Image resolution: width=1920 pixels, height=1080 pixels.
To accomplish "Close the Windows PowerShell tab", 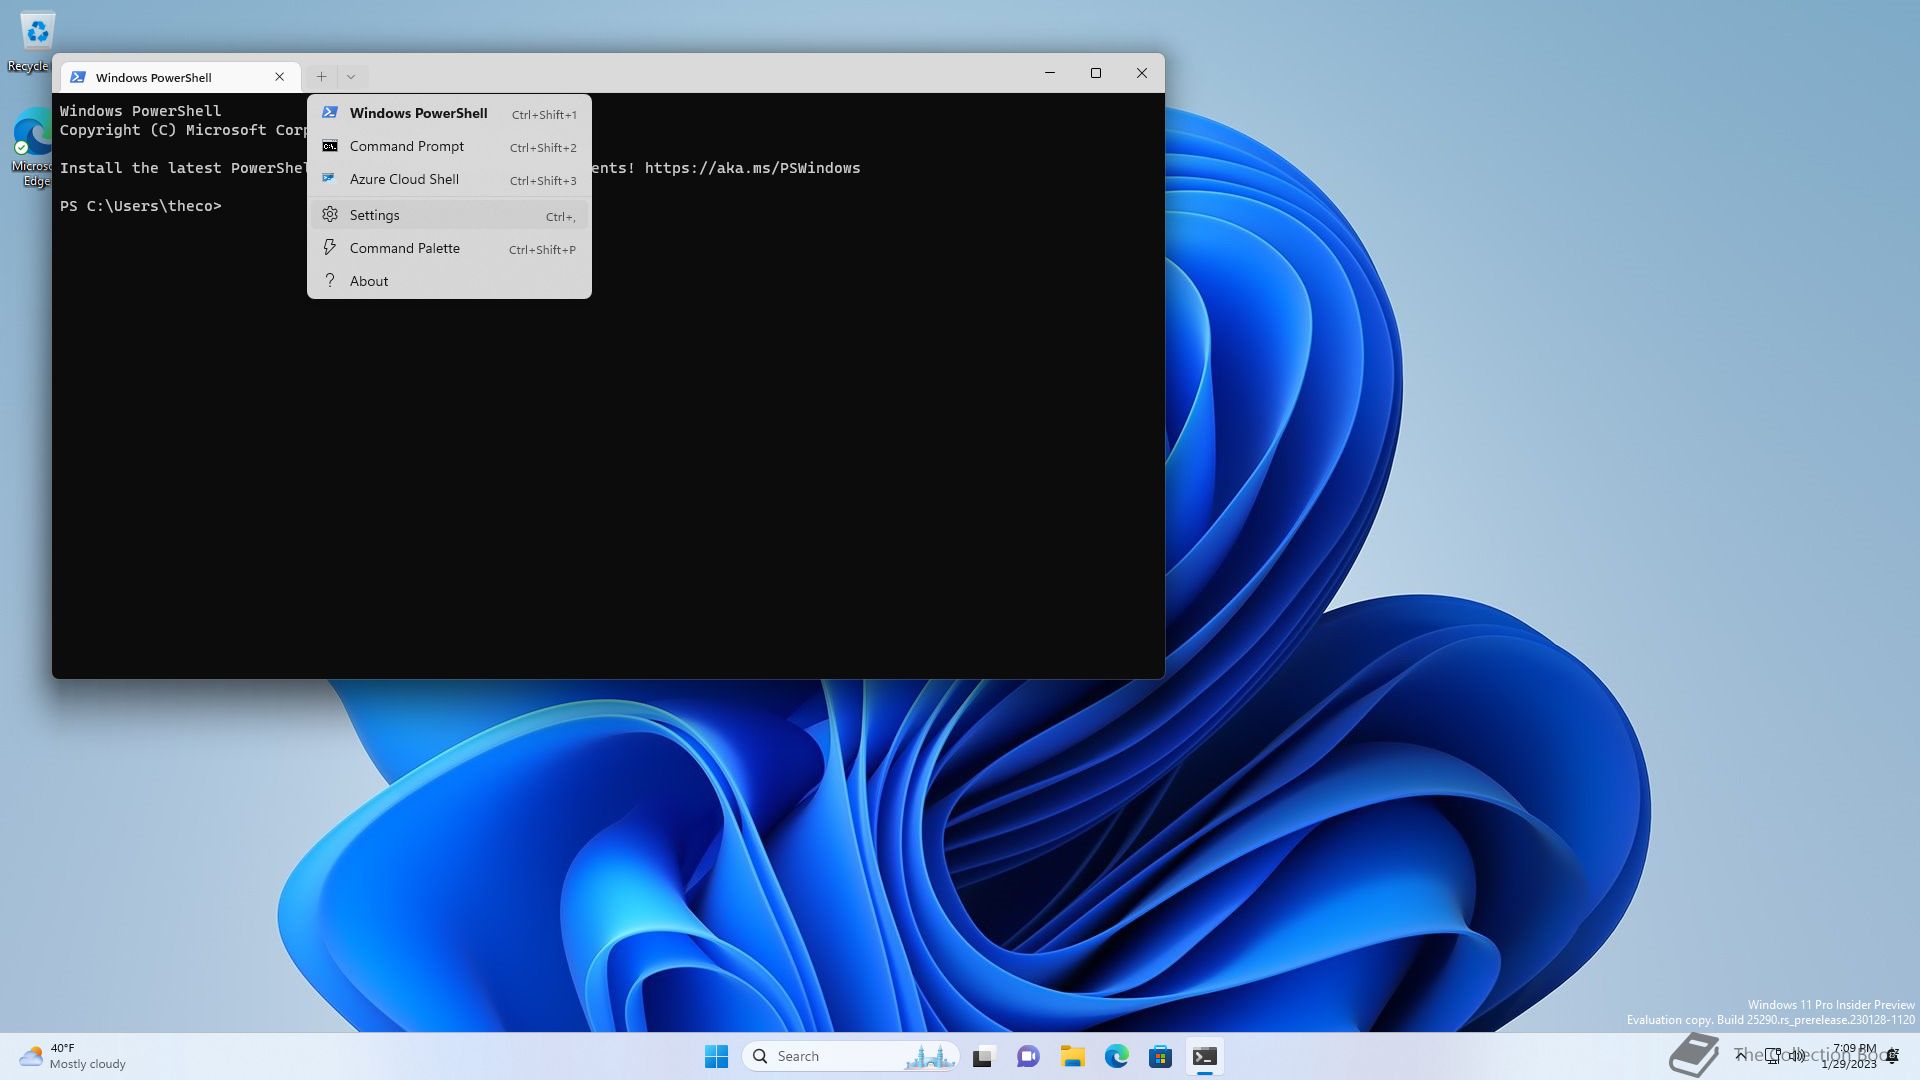I will coord(280,77).
